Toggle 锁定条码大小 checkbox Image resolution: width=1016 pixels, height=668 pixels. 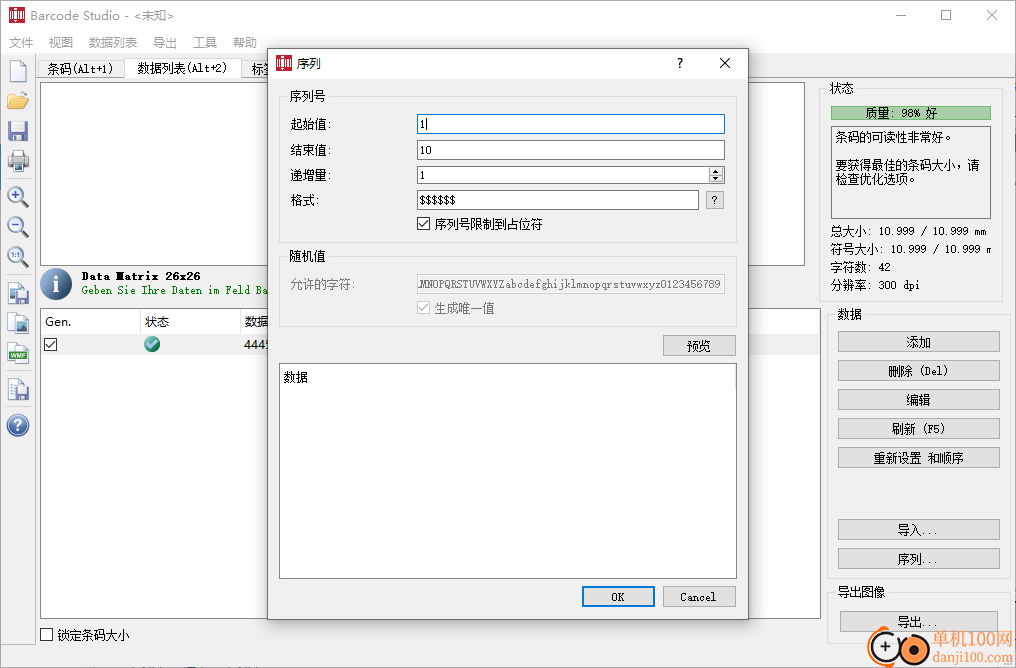click(47, 635)
